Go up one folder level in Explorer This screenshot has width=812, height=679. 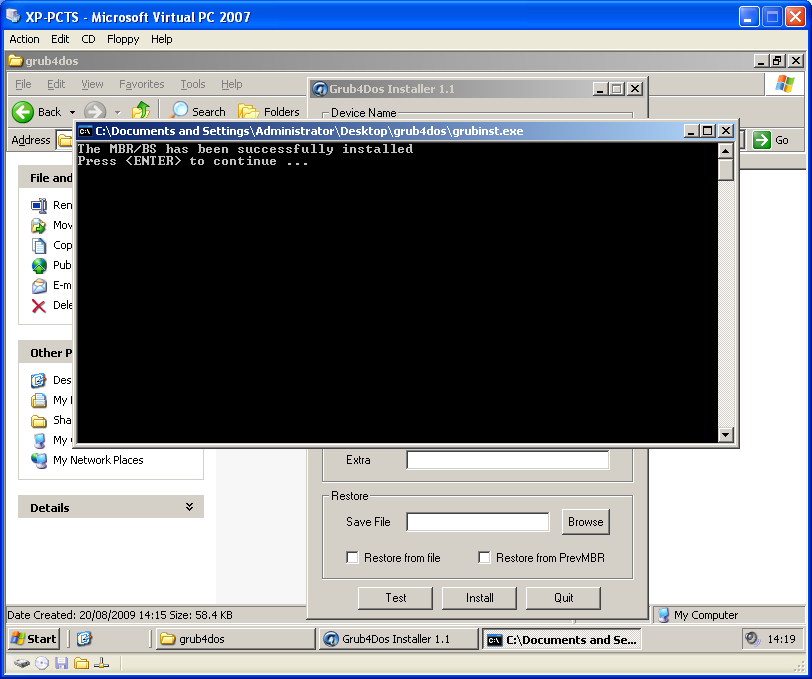[x=141, y=111]
